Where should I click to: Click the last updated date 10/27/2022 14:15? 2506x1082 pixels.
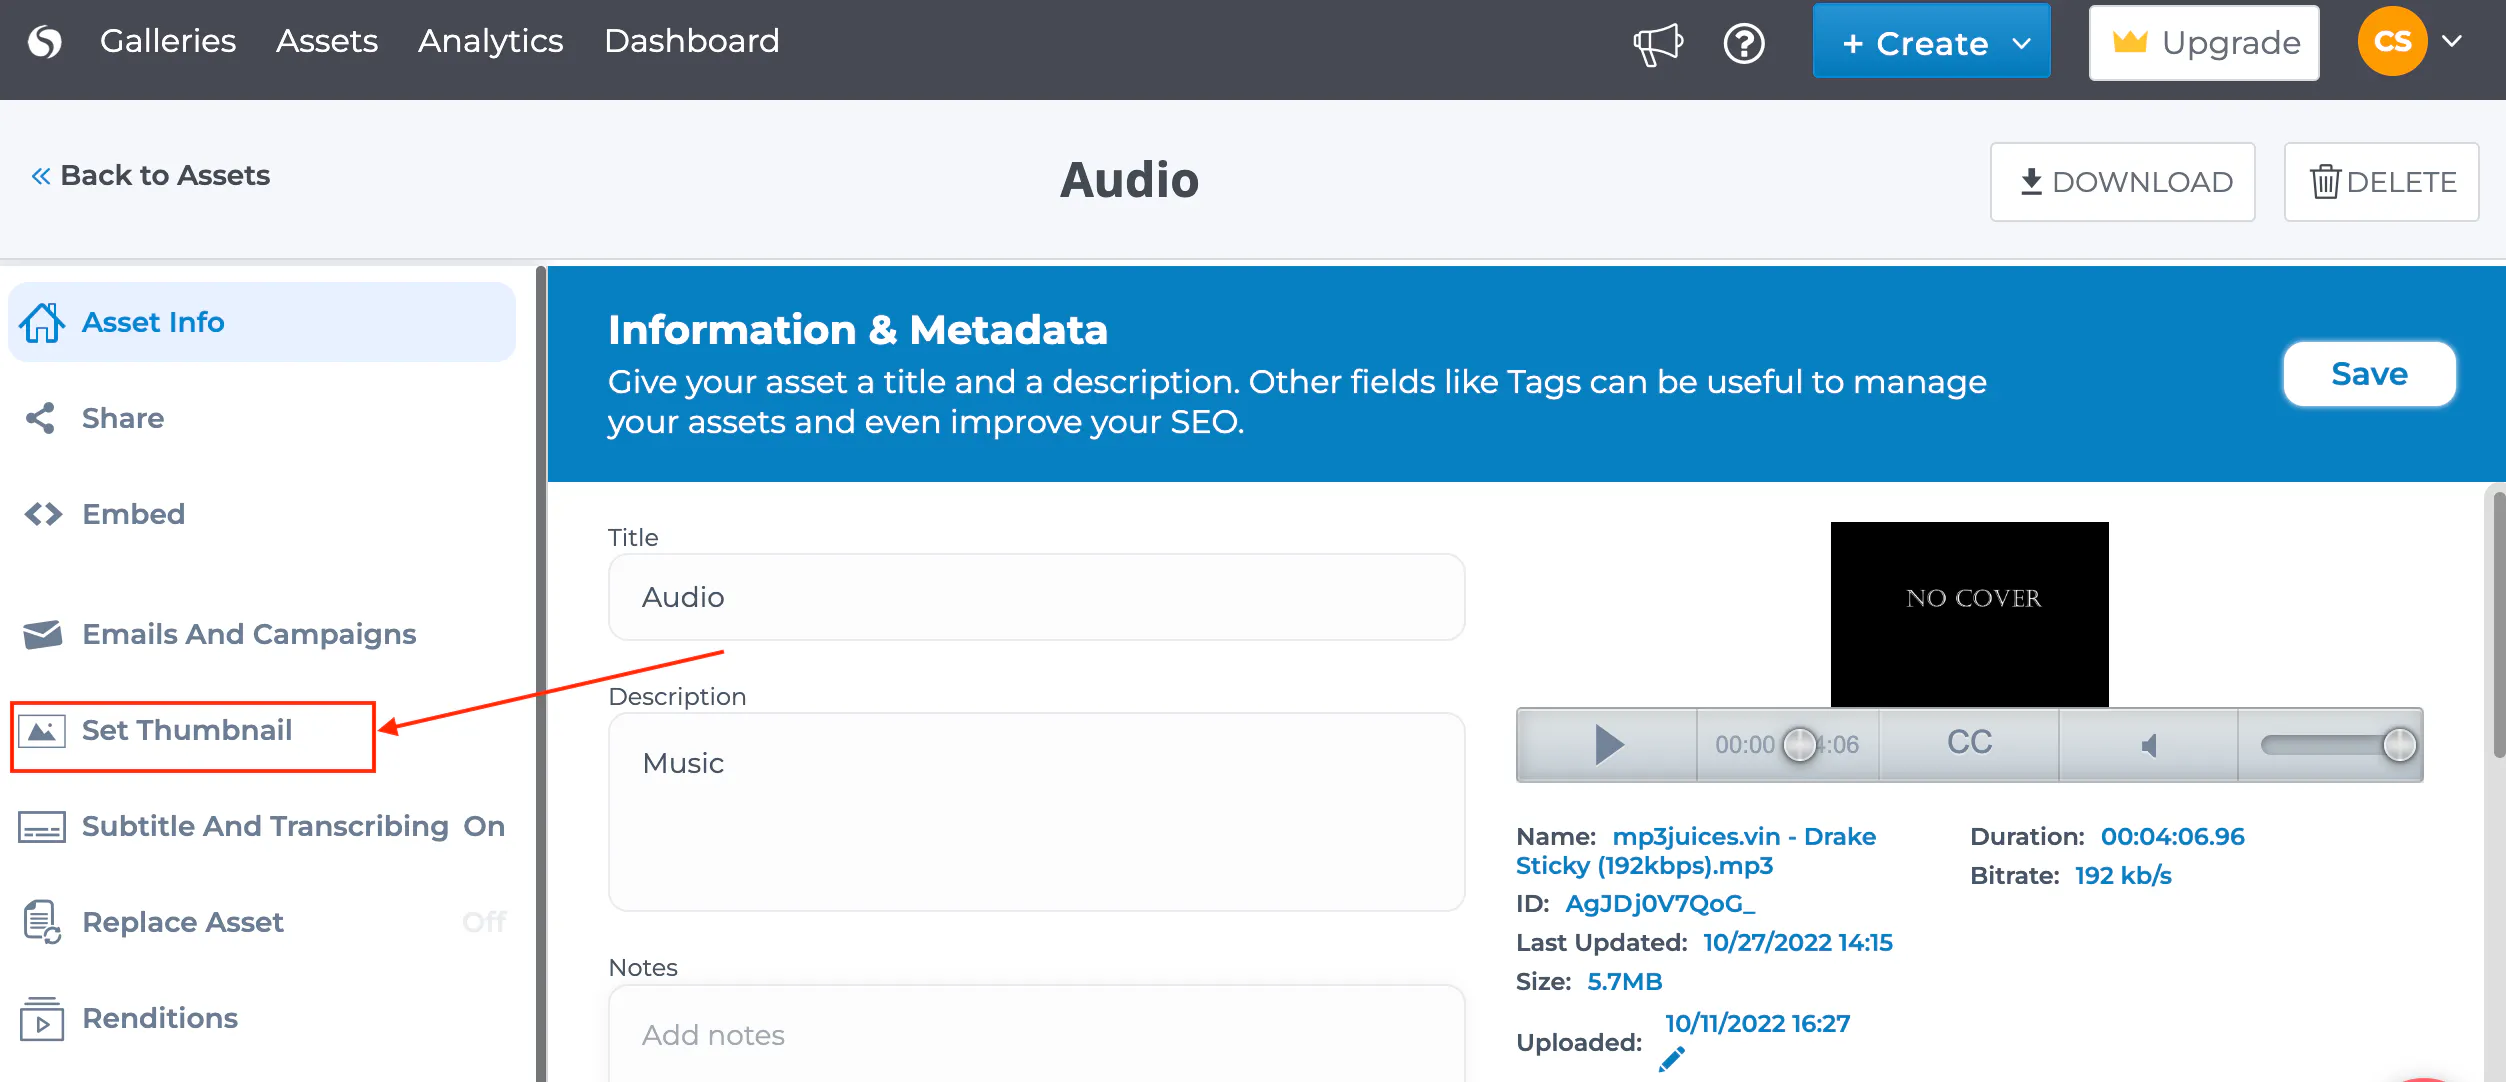(1798, 943)
